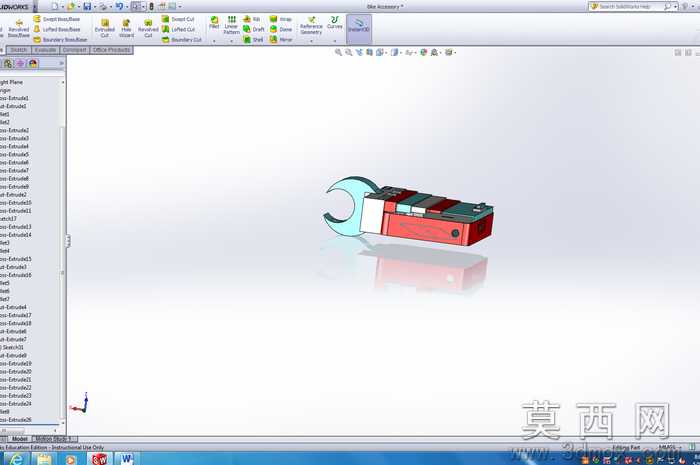Select the Rib tool
700x465 pixels.
tap(251, 19)
